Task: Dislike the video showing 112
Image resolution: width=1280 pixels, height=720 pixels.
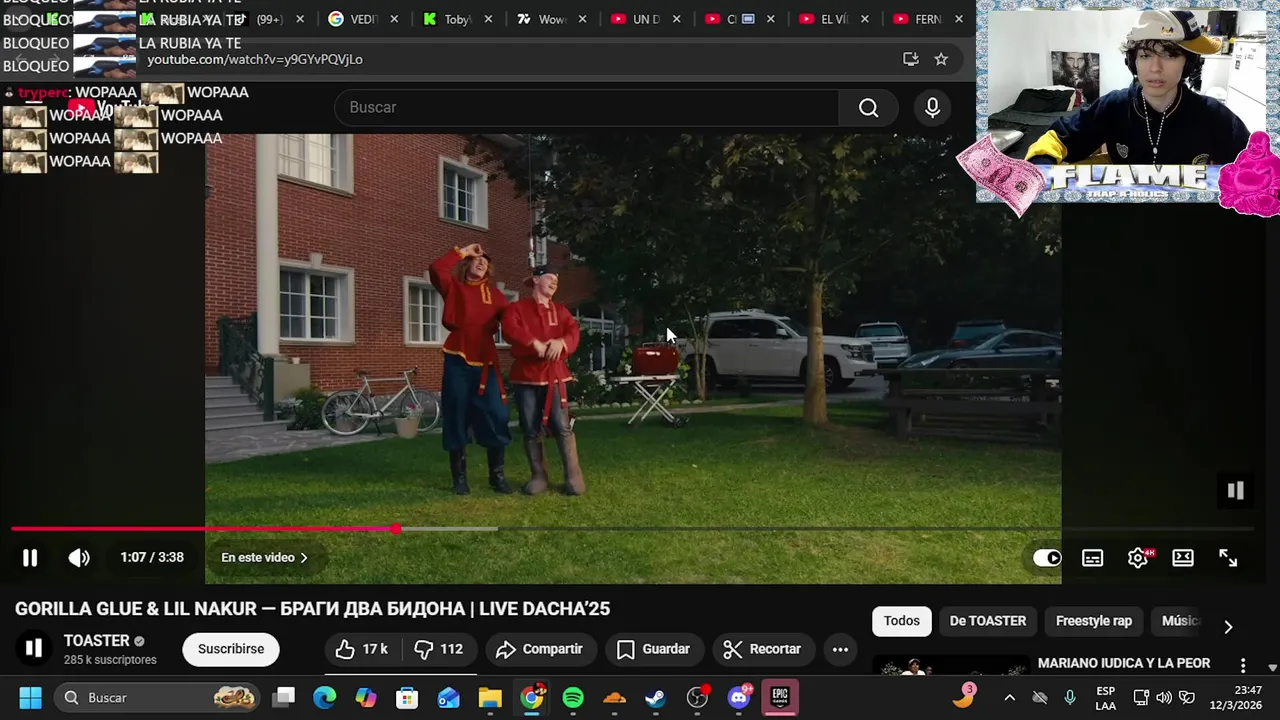Action: 439,649
